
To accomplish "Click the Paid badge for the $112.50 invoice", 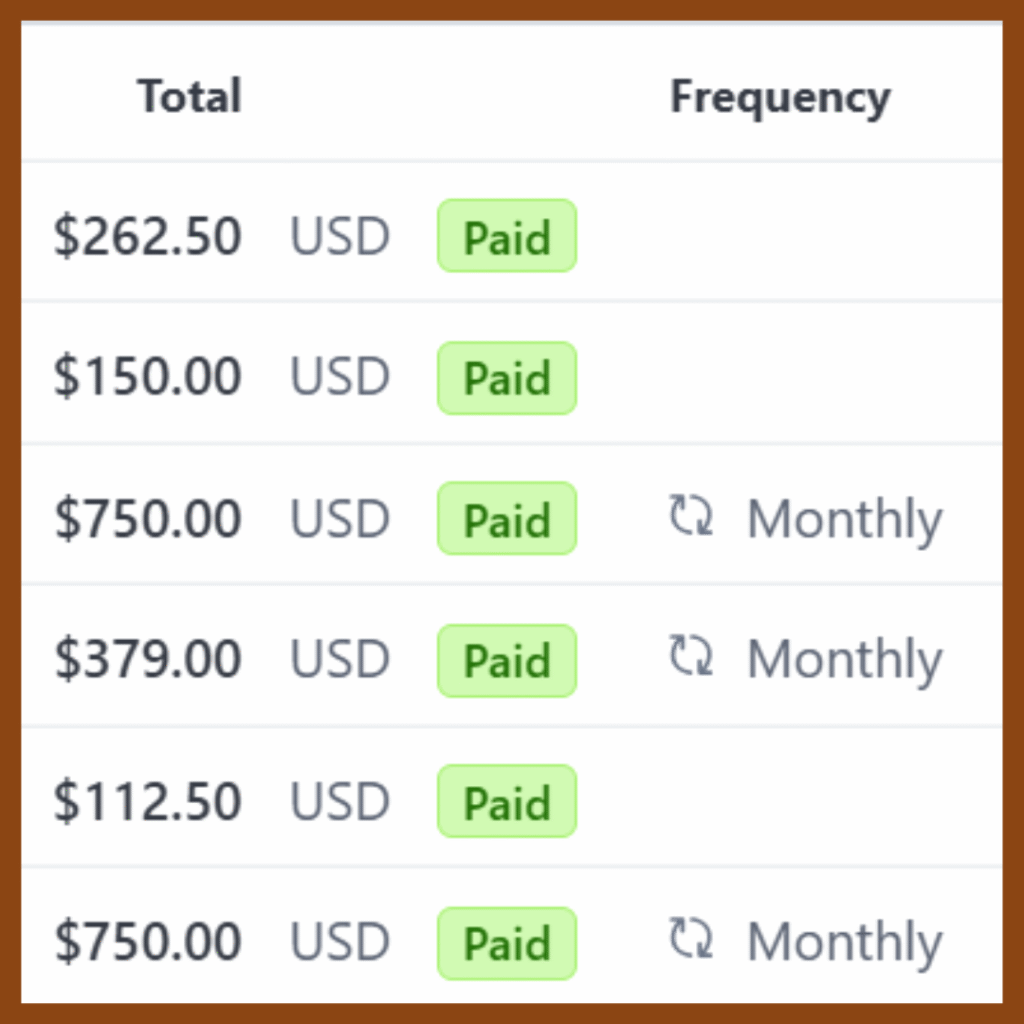I will pos(507,801).
